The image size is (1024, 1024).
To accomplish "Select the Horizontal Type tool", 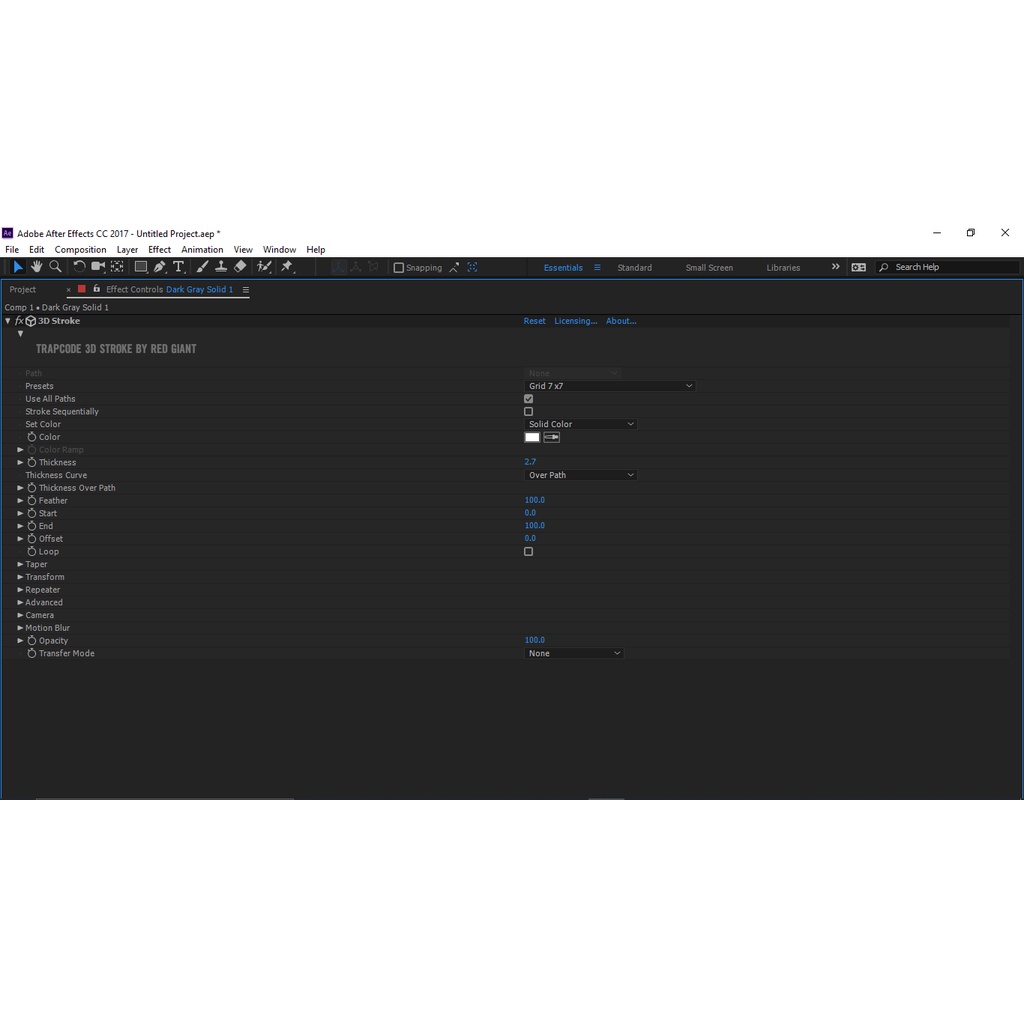I will click(x=178, y=267).
